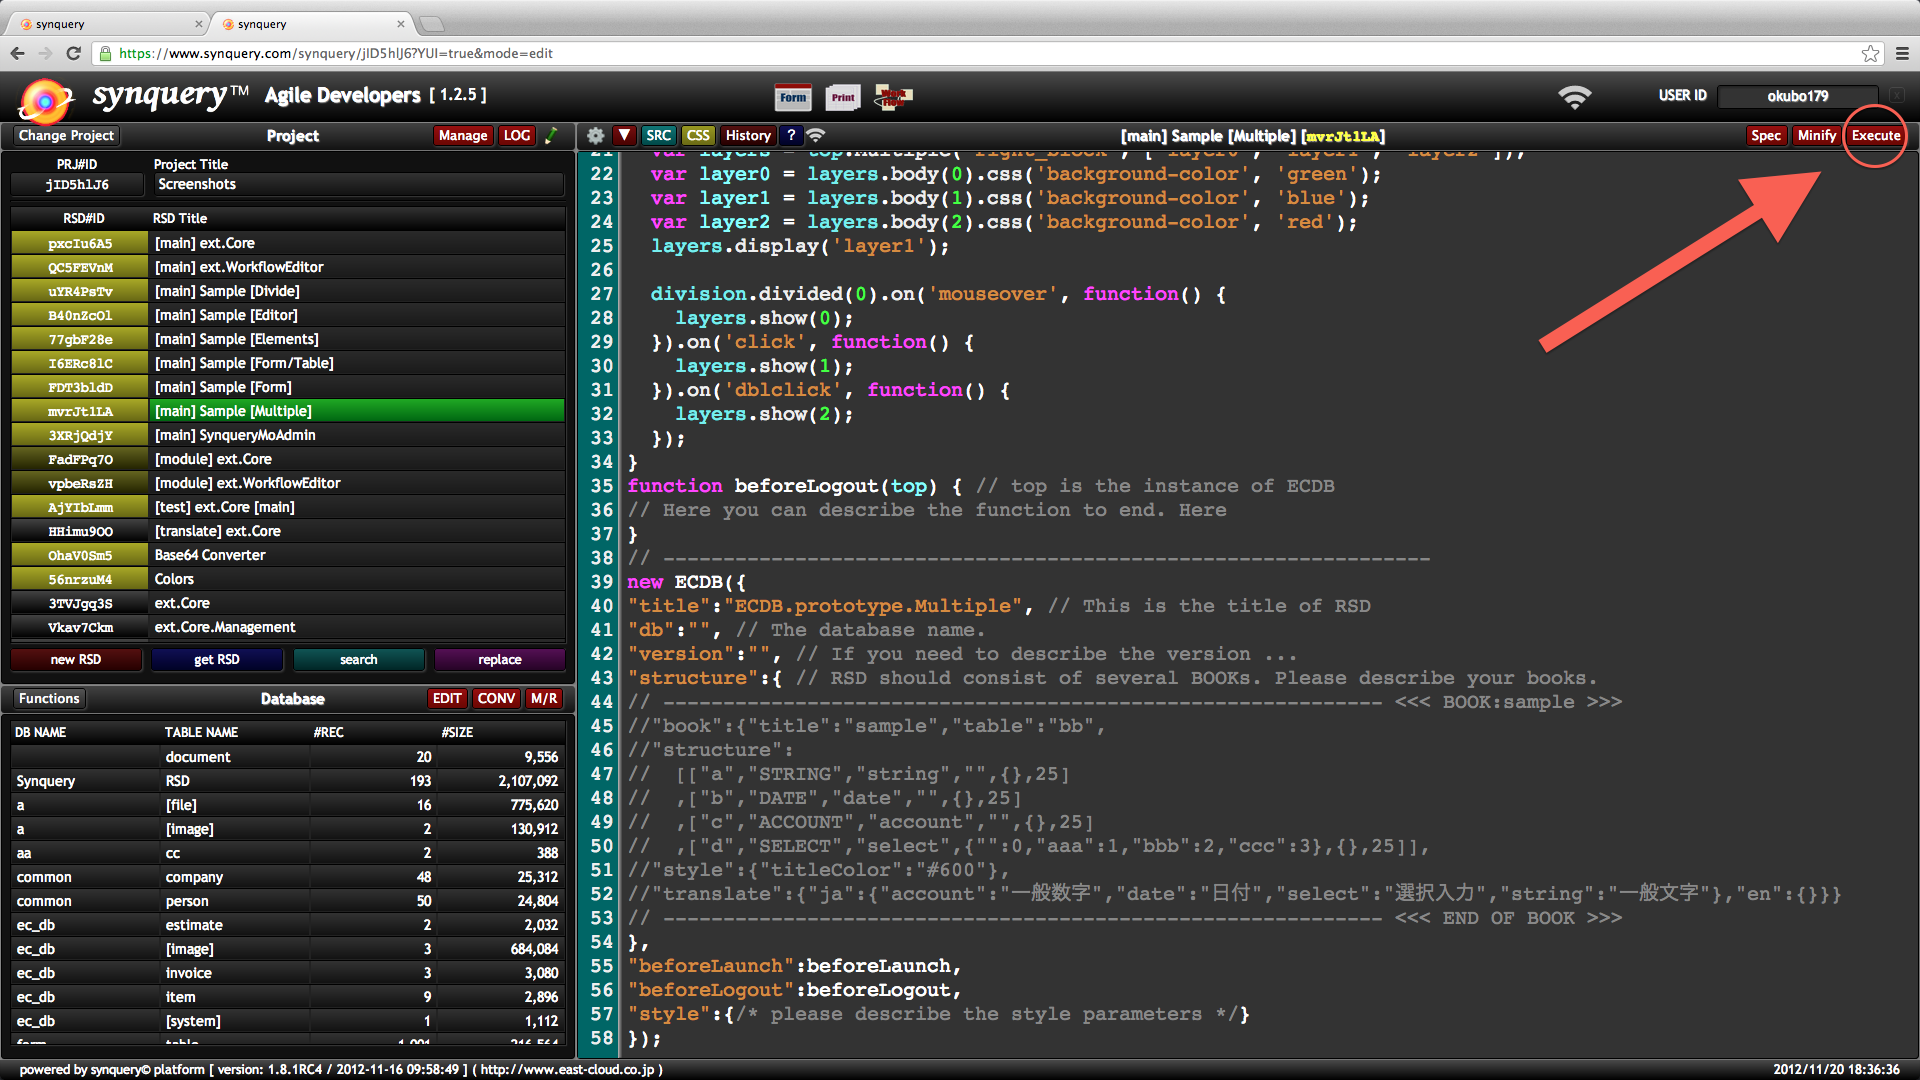Click the Minify button
Screen dimensions: 1920x1080
(x=1816, y=135)
